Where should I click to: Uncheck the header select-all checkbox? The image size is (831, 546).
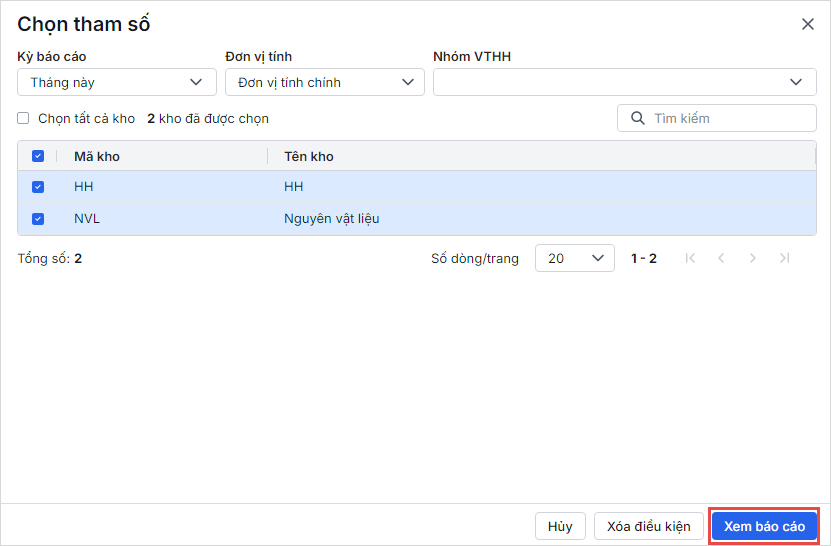(38, 156)
